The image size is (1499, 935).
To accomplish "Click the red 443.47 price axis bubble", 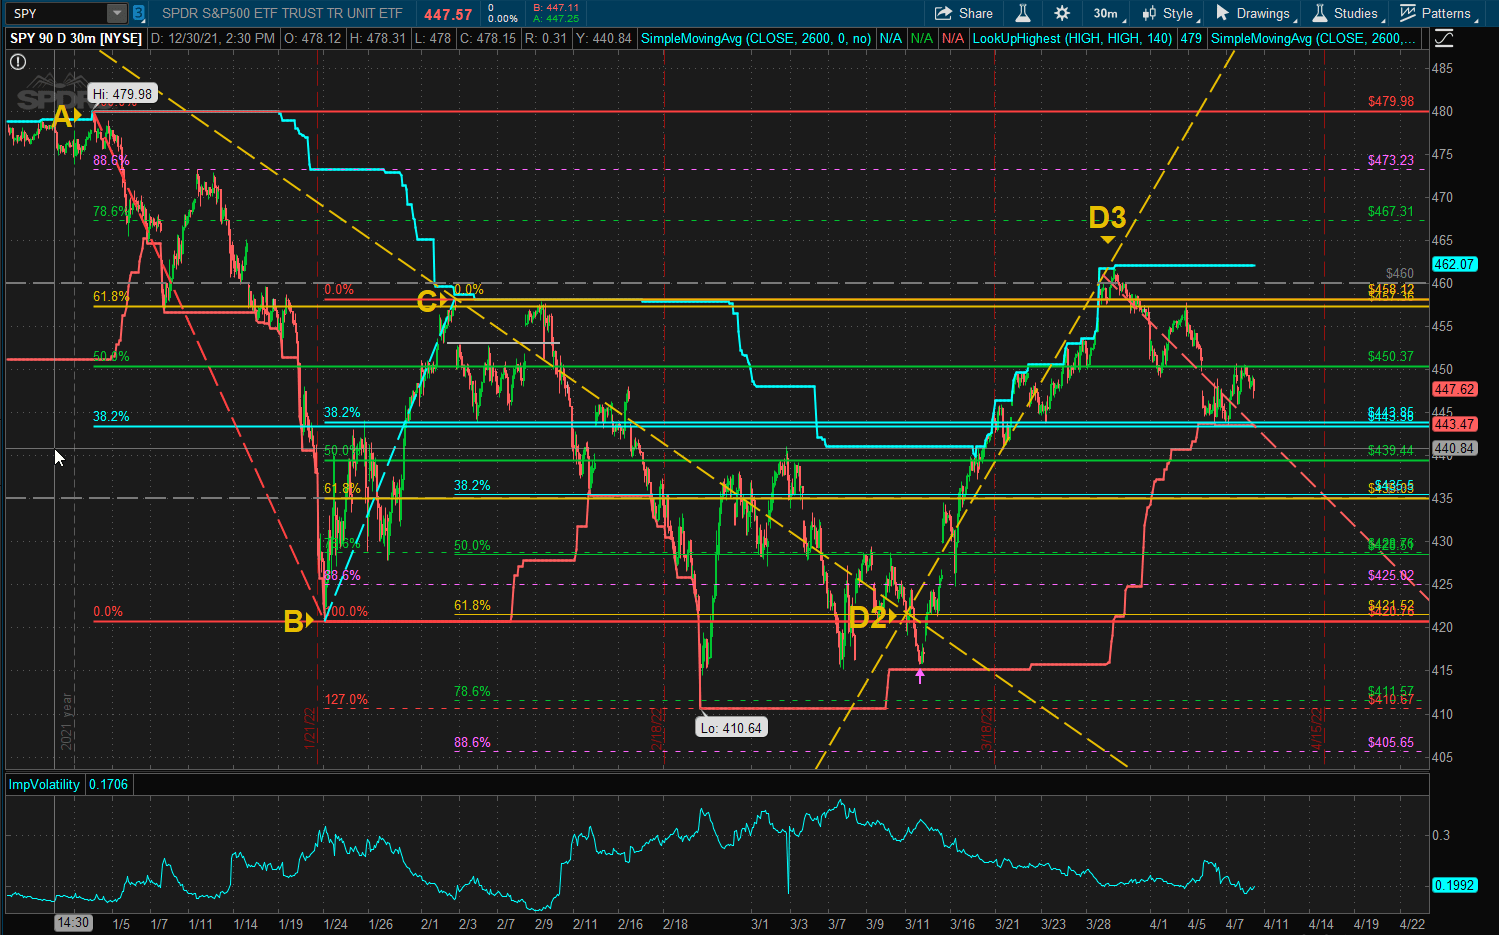I will coord(1454,424).
